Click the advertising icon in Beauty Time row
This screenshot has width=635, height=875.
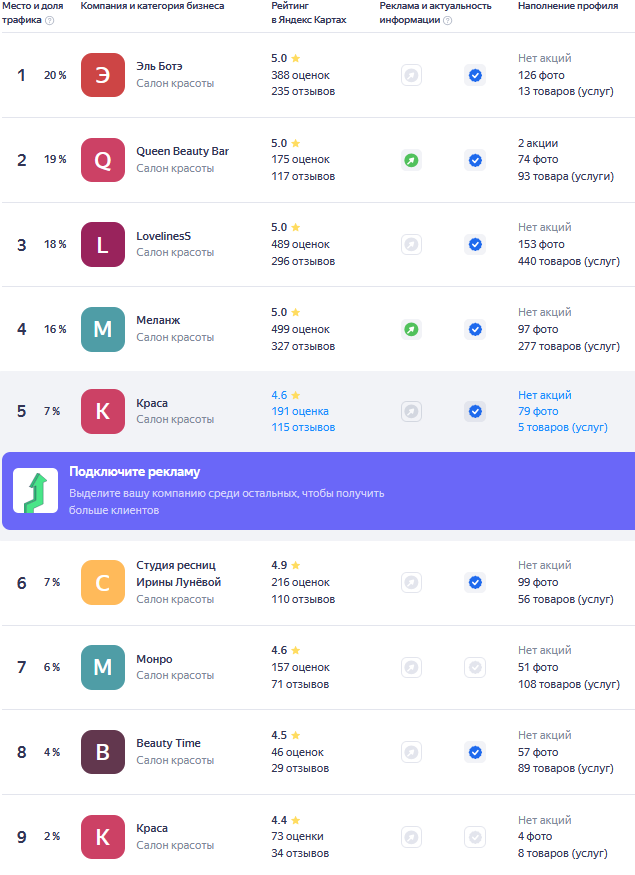click(411, 752)
